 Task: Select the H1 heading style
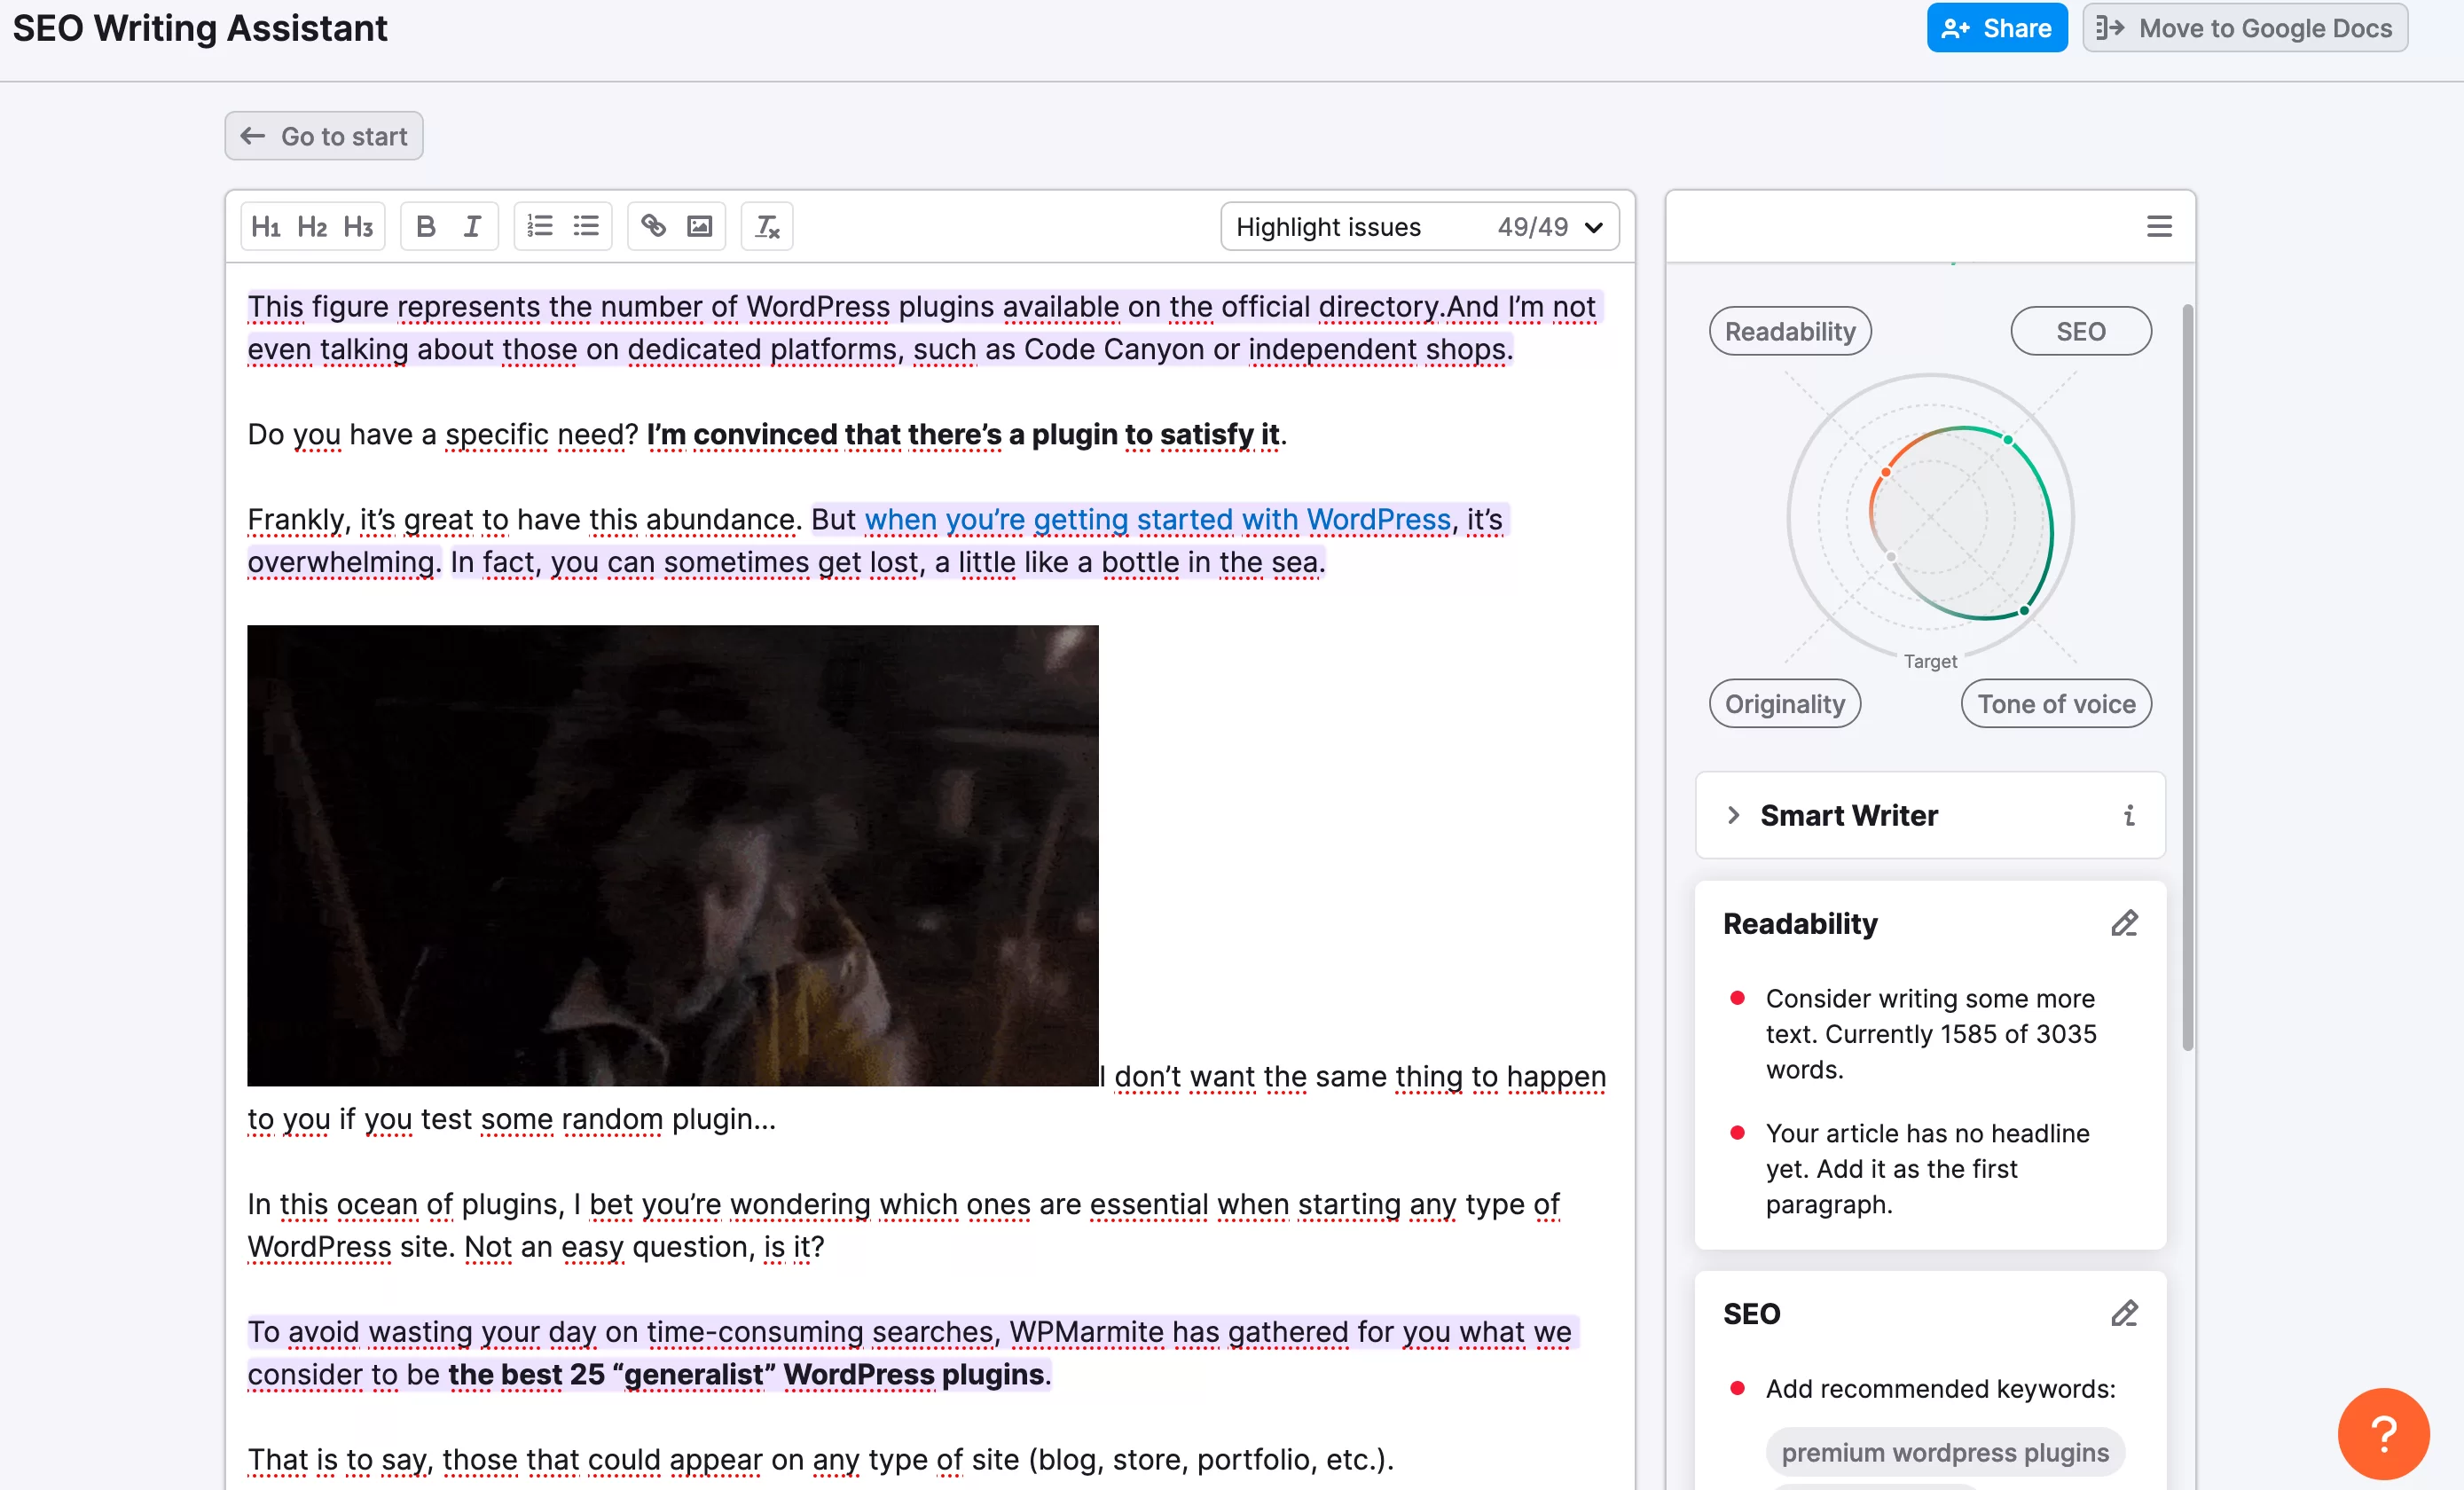[268, 225]
